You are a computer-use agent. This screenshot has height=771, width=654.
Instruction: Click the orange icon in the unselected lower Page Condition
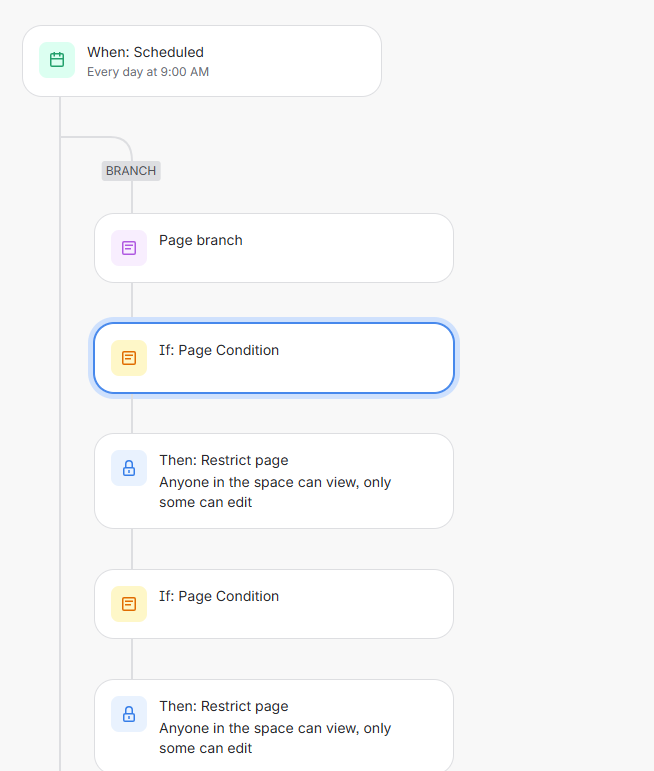point(129,604)
